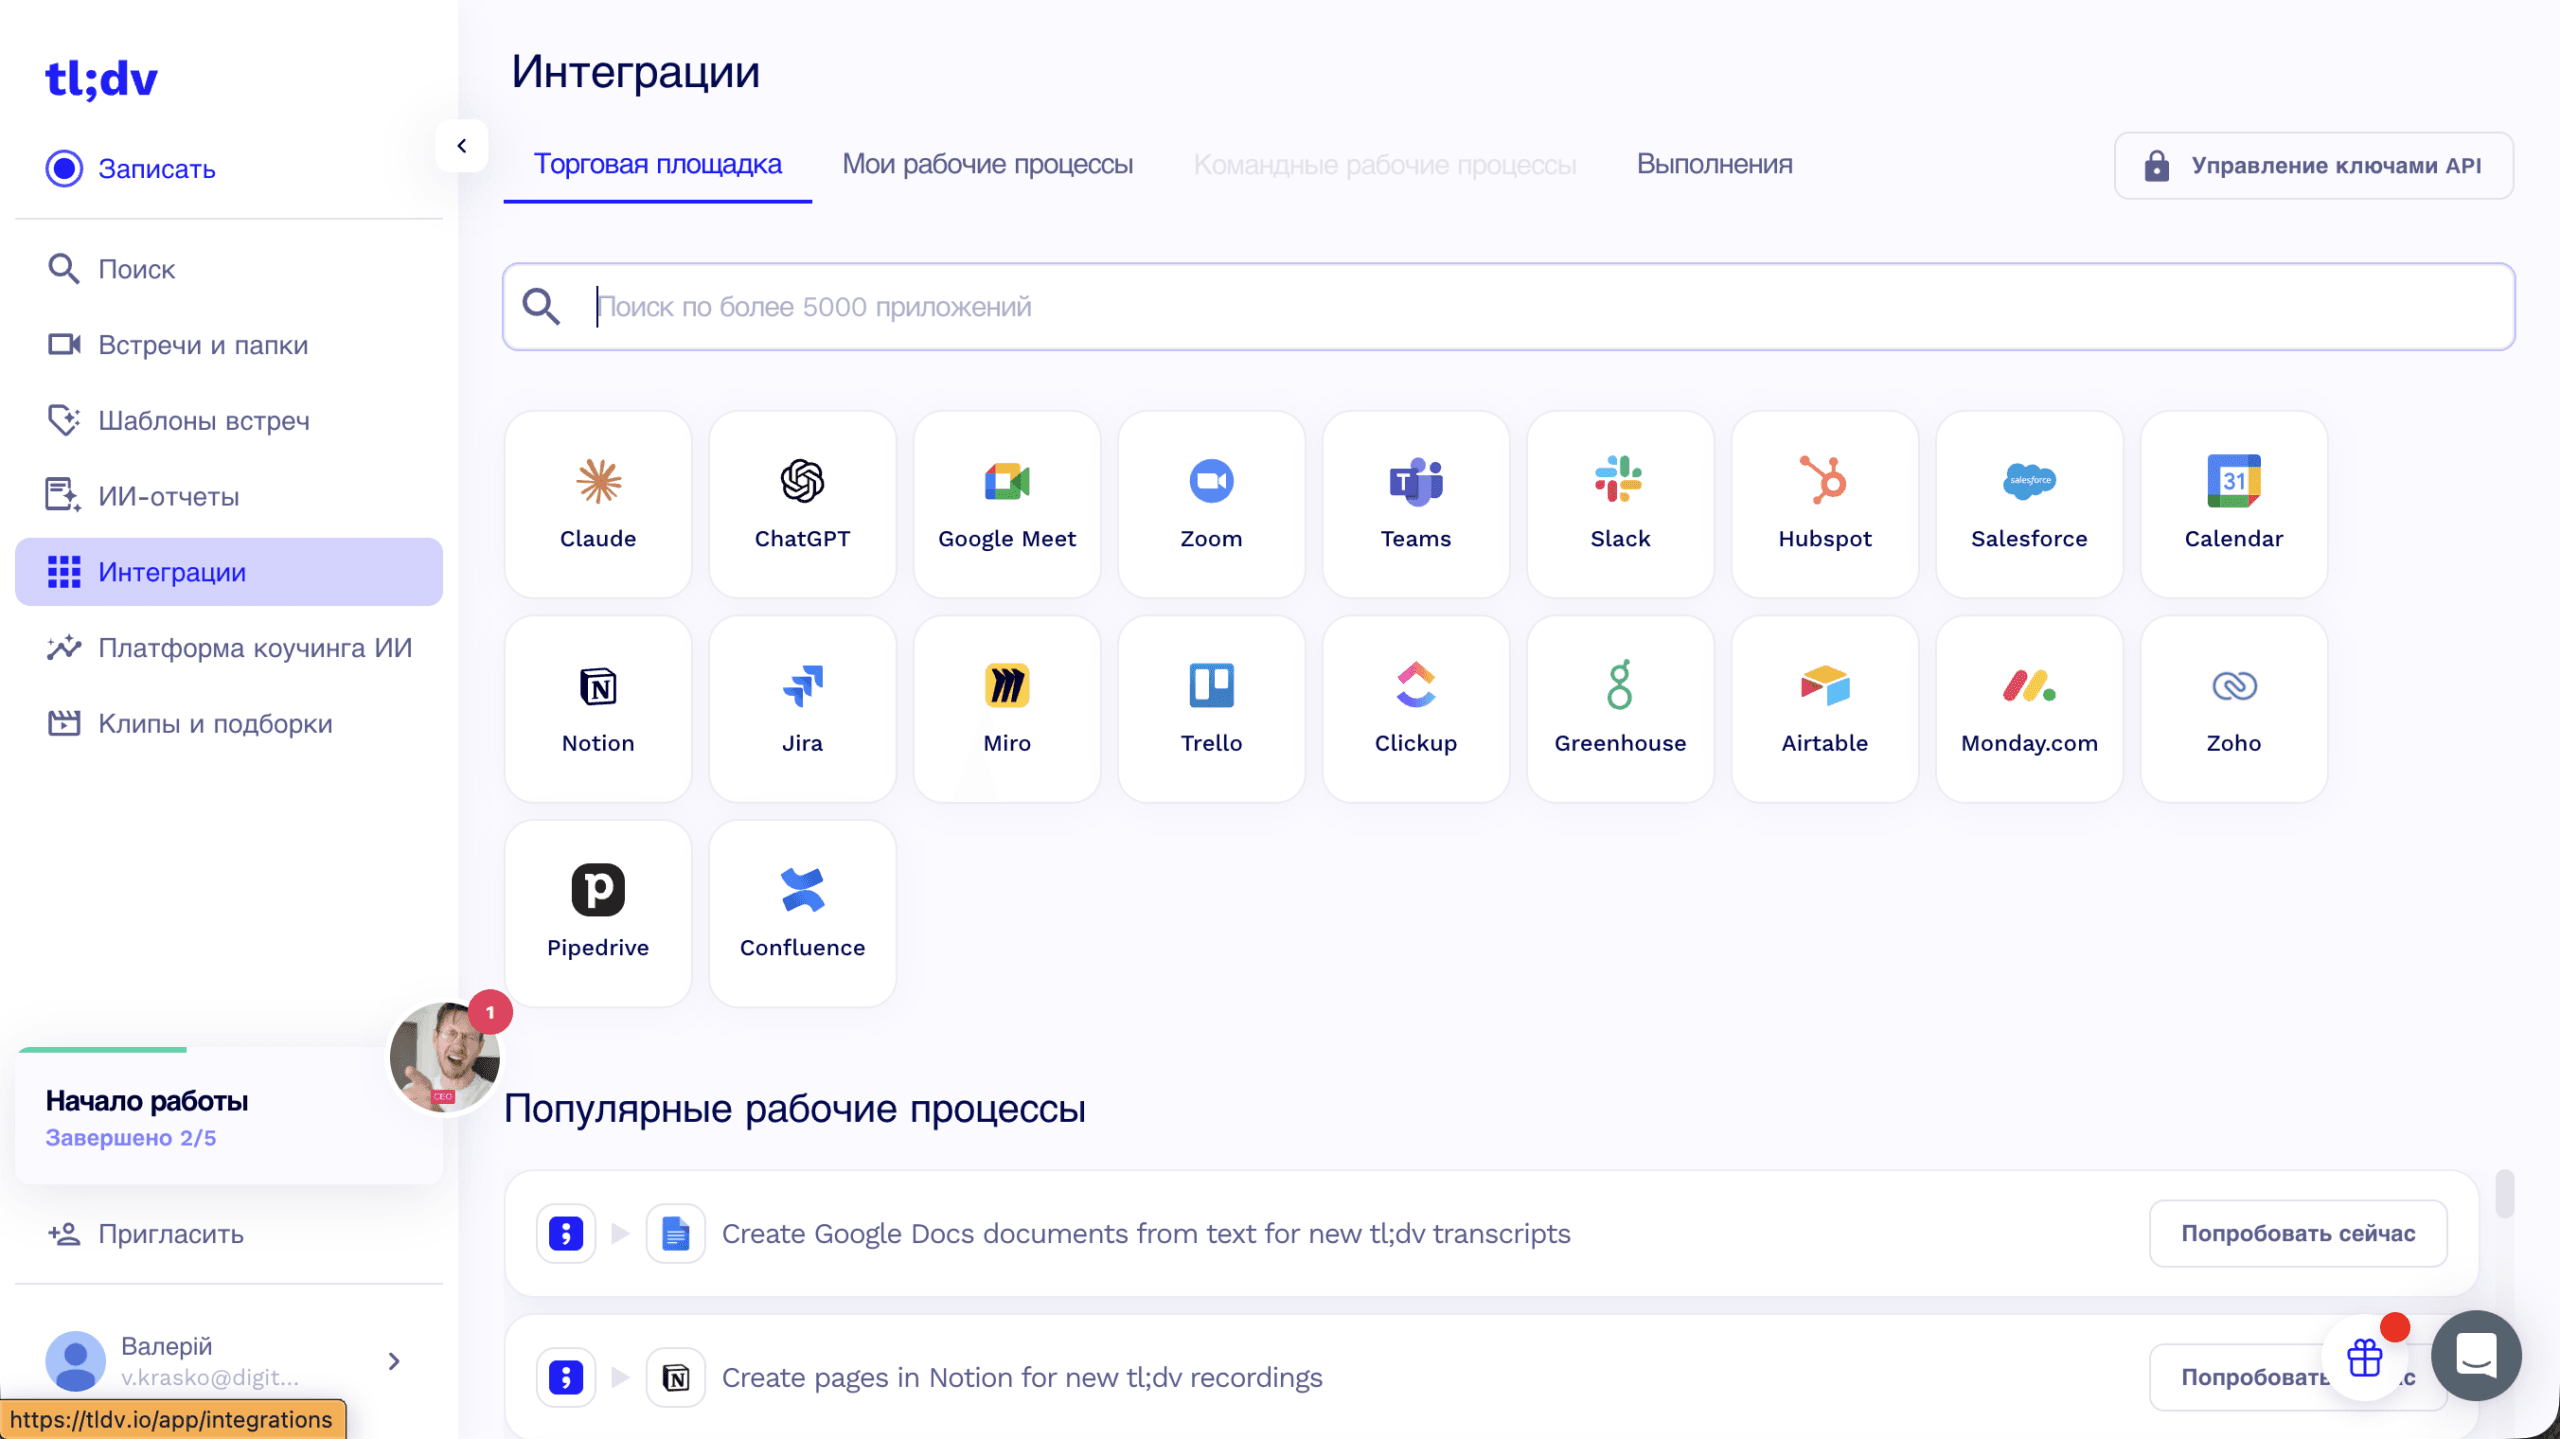
Task: Open the Командные рабочие процессы tab
Action: click(1385, 164)
